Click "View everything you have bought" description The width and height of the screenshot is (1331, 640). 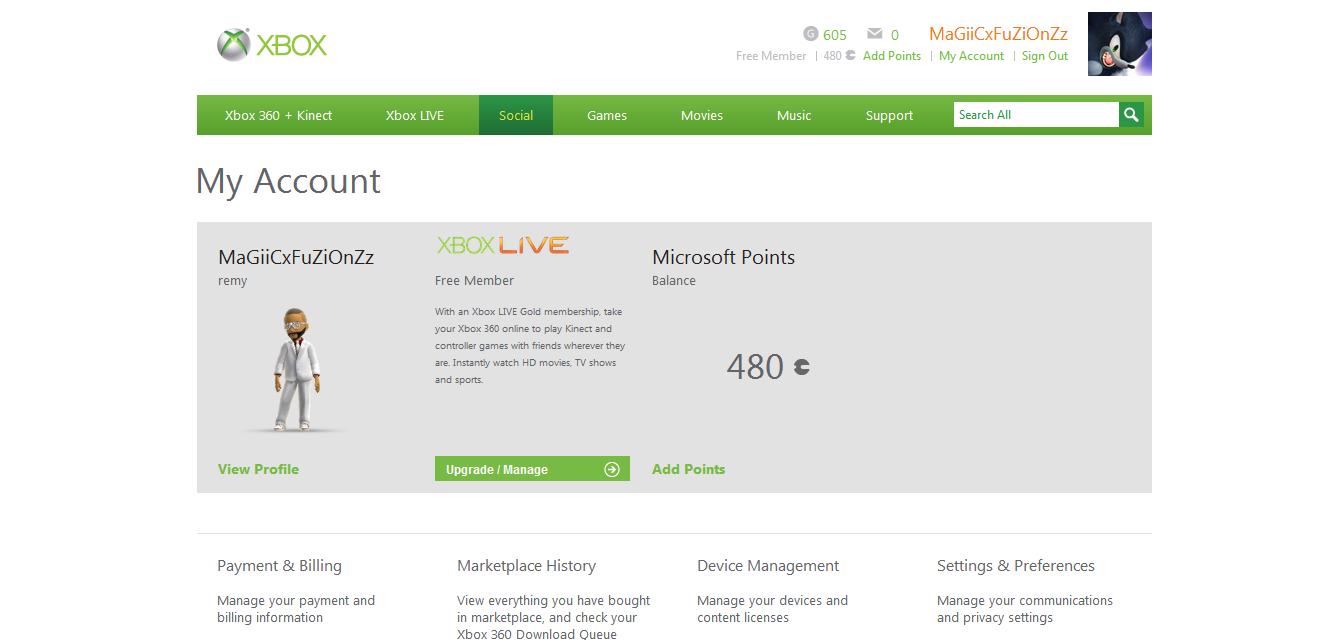[x=553, y=617]
